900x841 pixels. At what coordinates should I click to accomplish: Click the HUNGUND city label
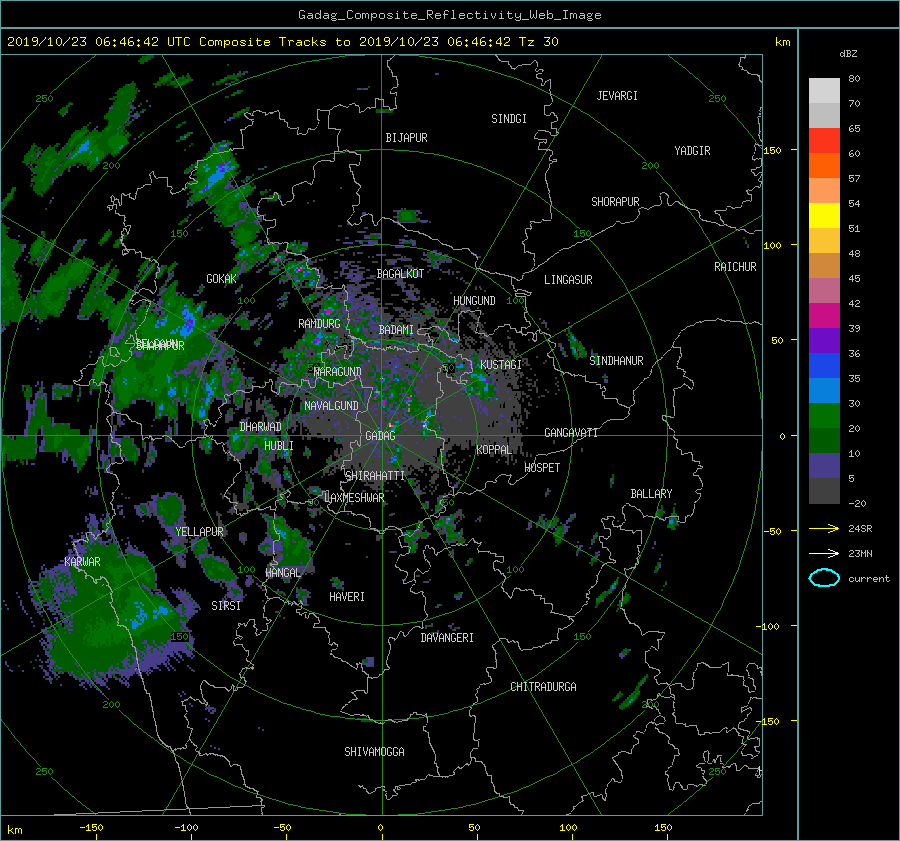474,301
